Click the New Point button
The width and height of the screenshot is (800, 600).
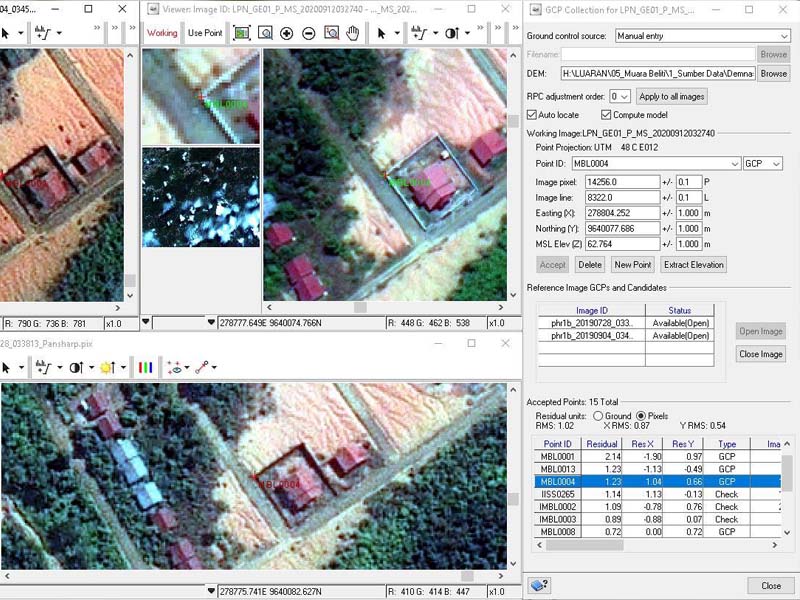pyautogui.click(x=632, y=265)
